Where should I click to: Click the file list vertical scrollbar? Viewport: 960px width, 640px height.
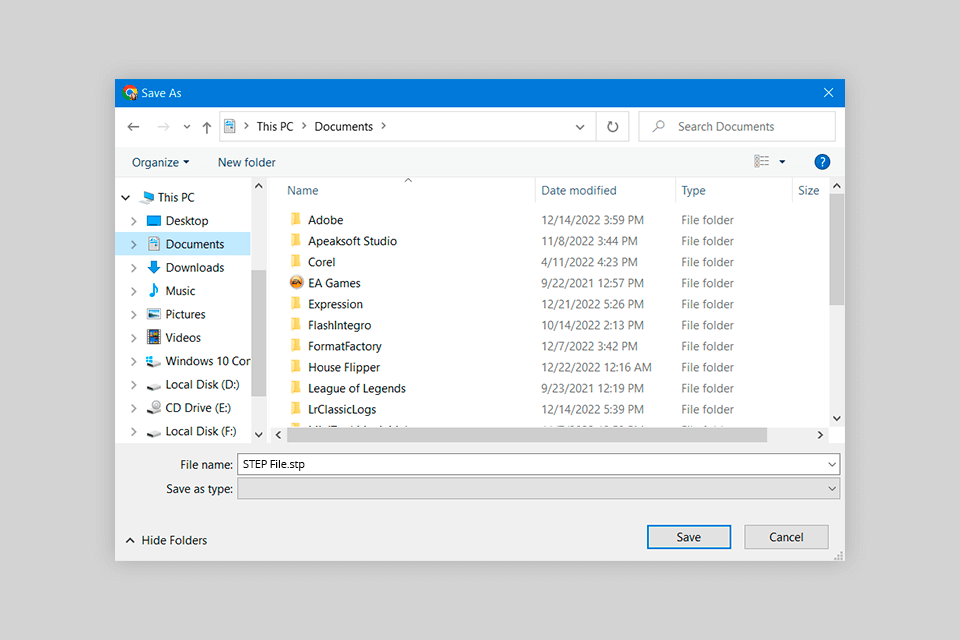837,249
